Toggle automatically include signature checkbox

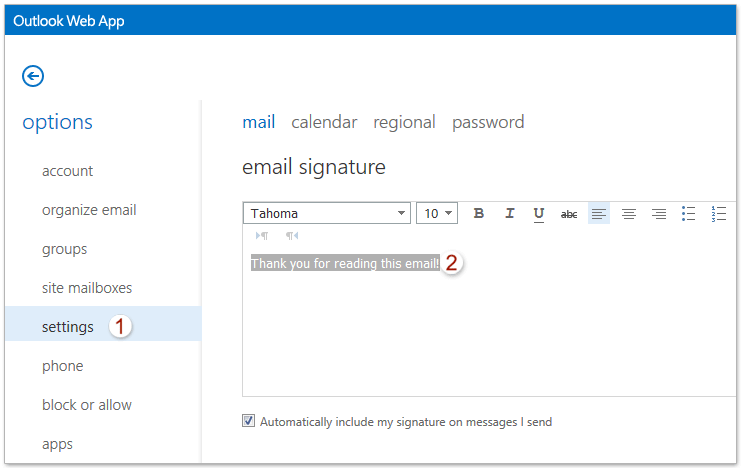[x=249, y=422]
